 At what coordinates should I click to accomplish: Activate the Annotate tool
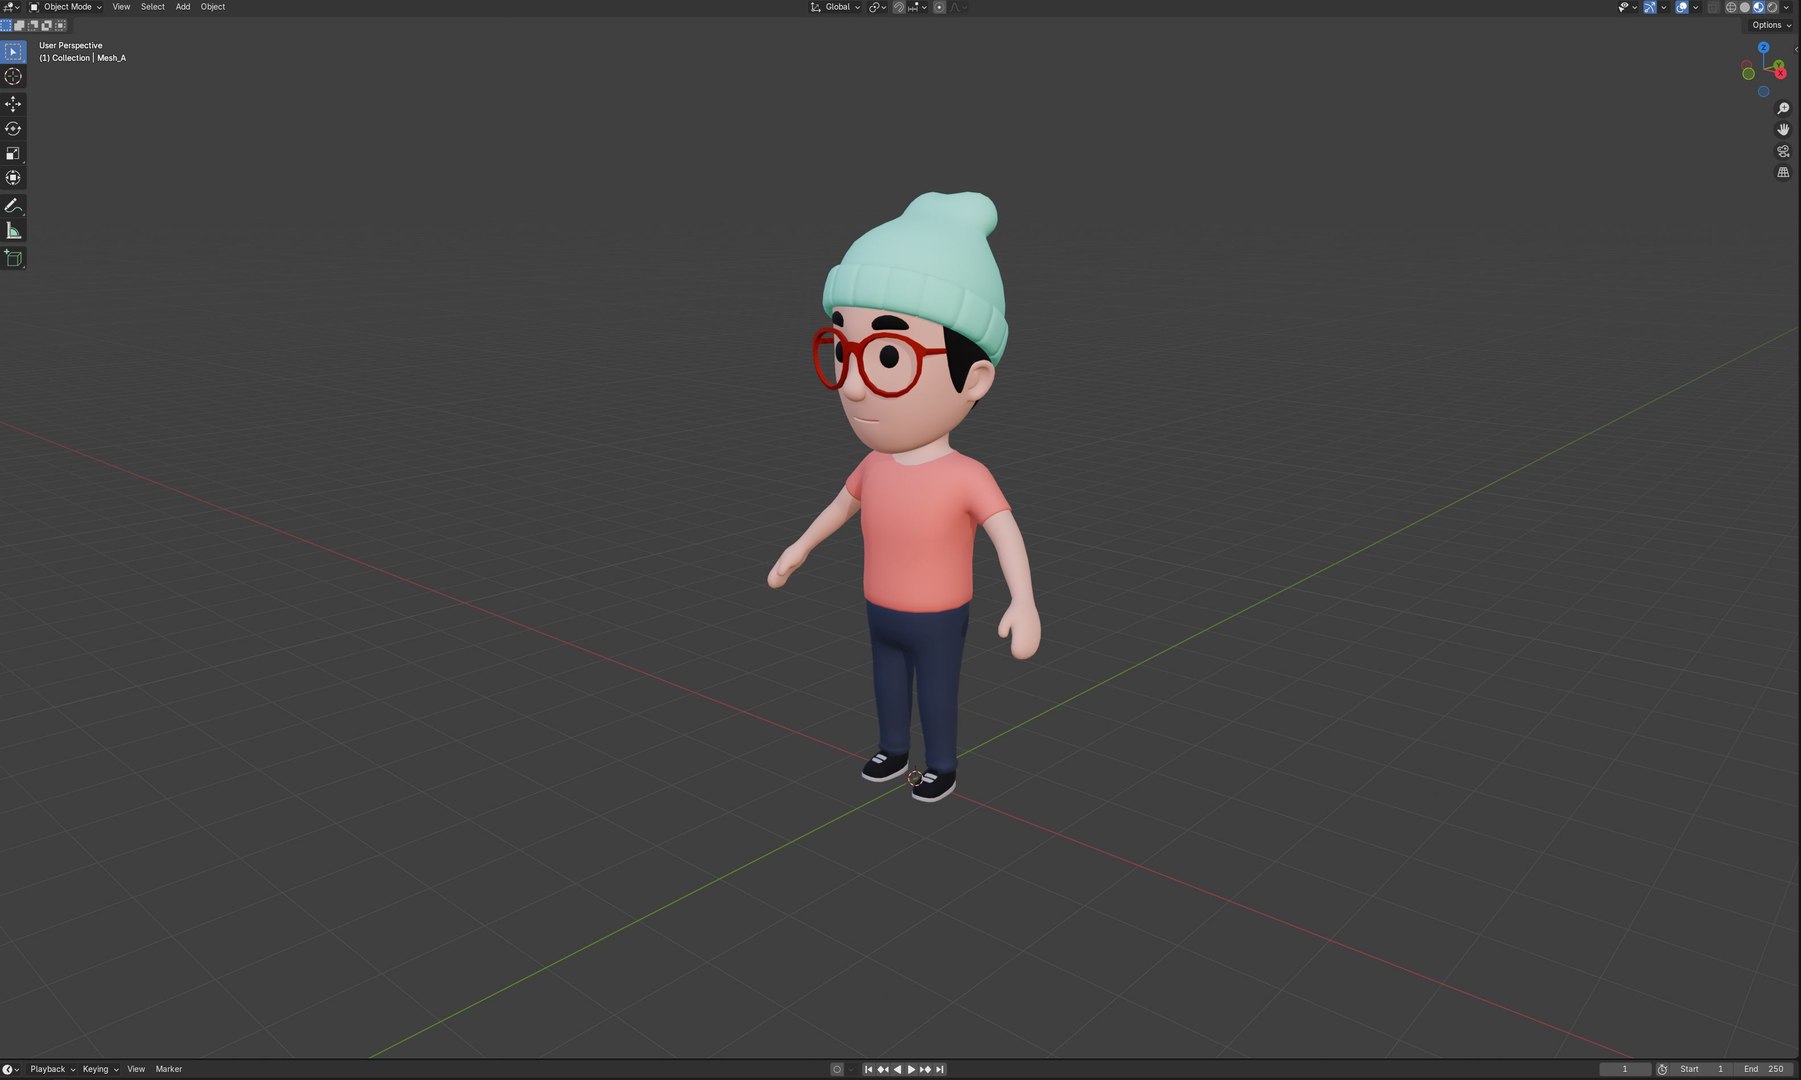[x=13, y=206]
